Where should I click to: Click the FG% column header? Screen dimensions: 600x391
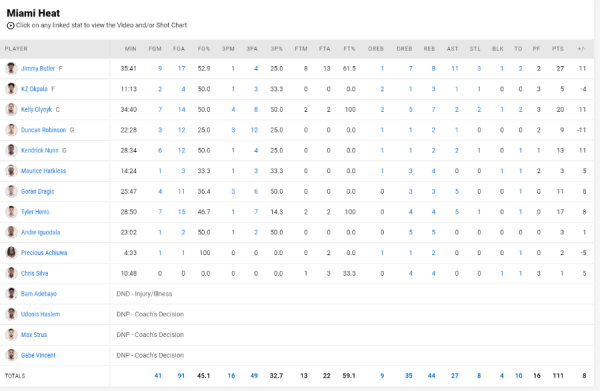[x=204, y=49]
